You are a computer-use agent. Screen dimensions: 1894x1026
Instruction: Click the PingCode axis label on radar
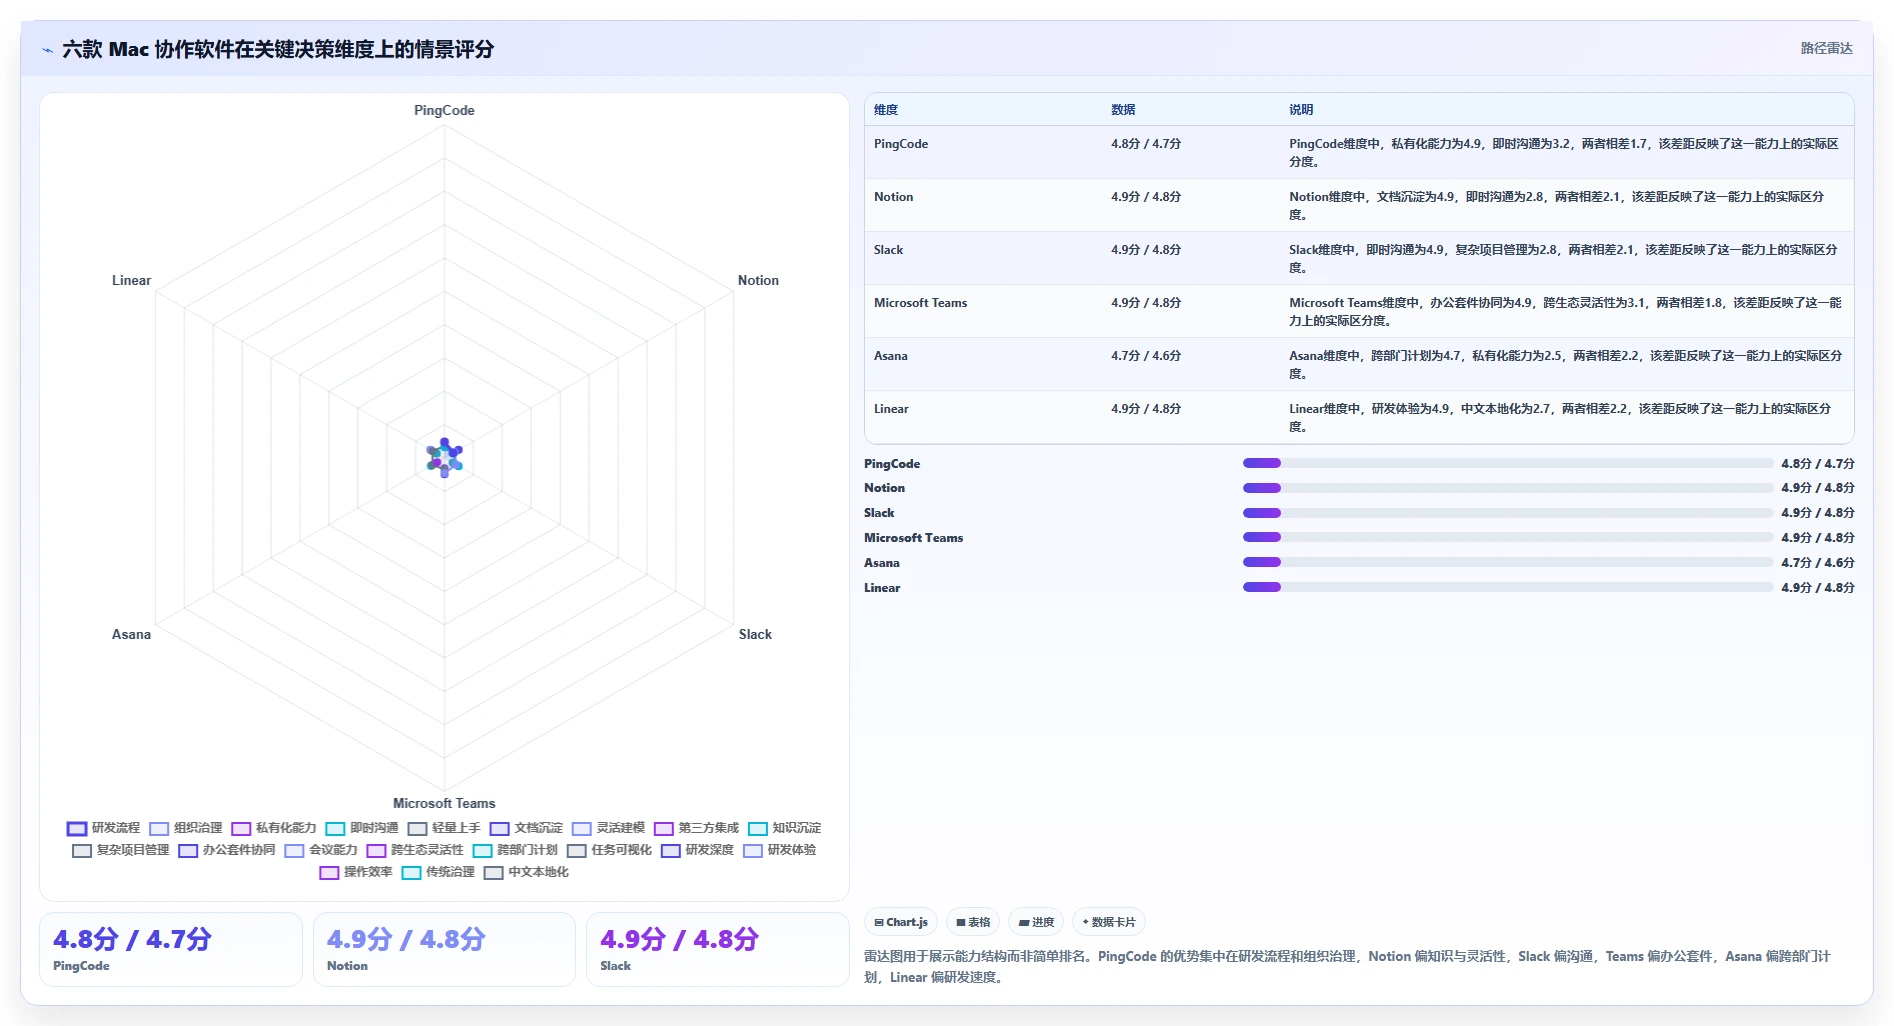tap(444, 110)
